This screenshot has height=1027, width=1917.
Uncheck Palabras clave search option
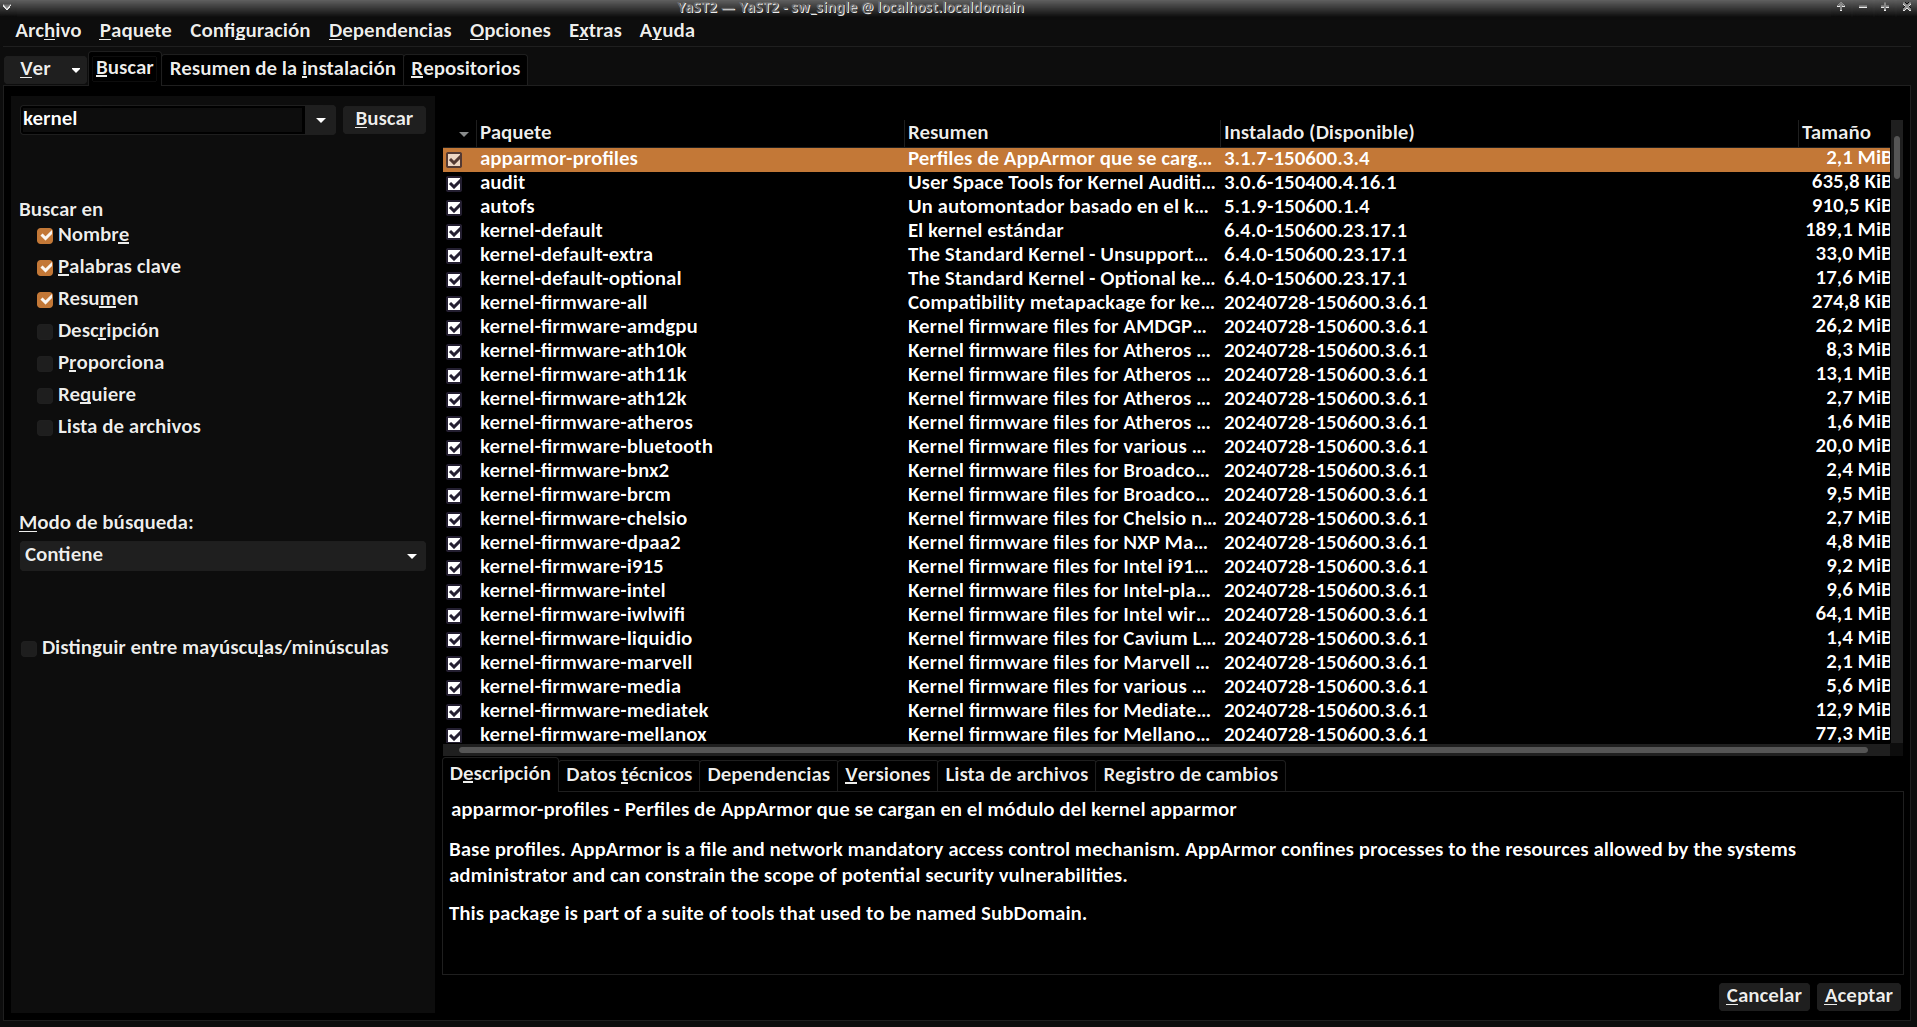45,268
